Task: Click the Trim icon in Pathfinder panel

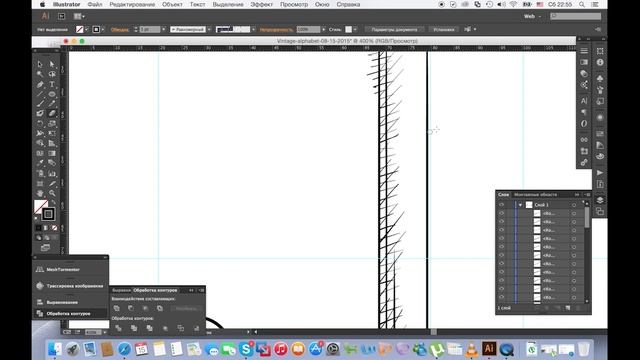Action: pos(134,328)
